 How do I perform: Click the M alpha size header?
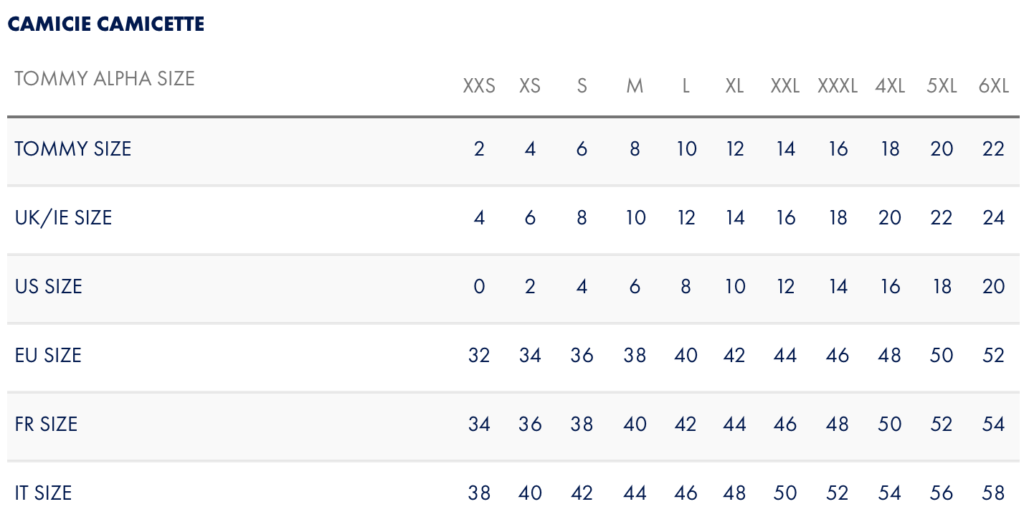point(634,86)
